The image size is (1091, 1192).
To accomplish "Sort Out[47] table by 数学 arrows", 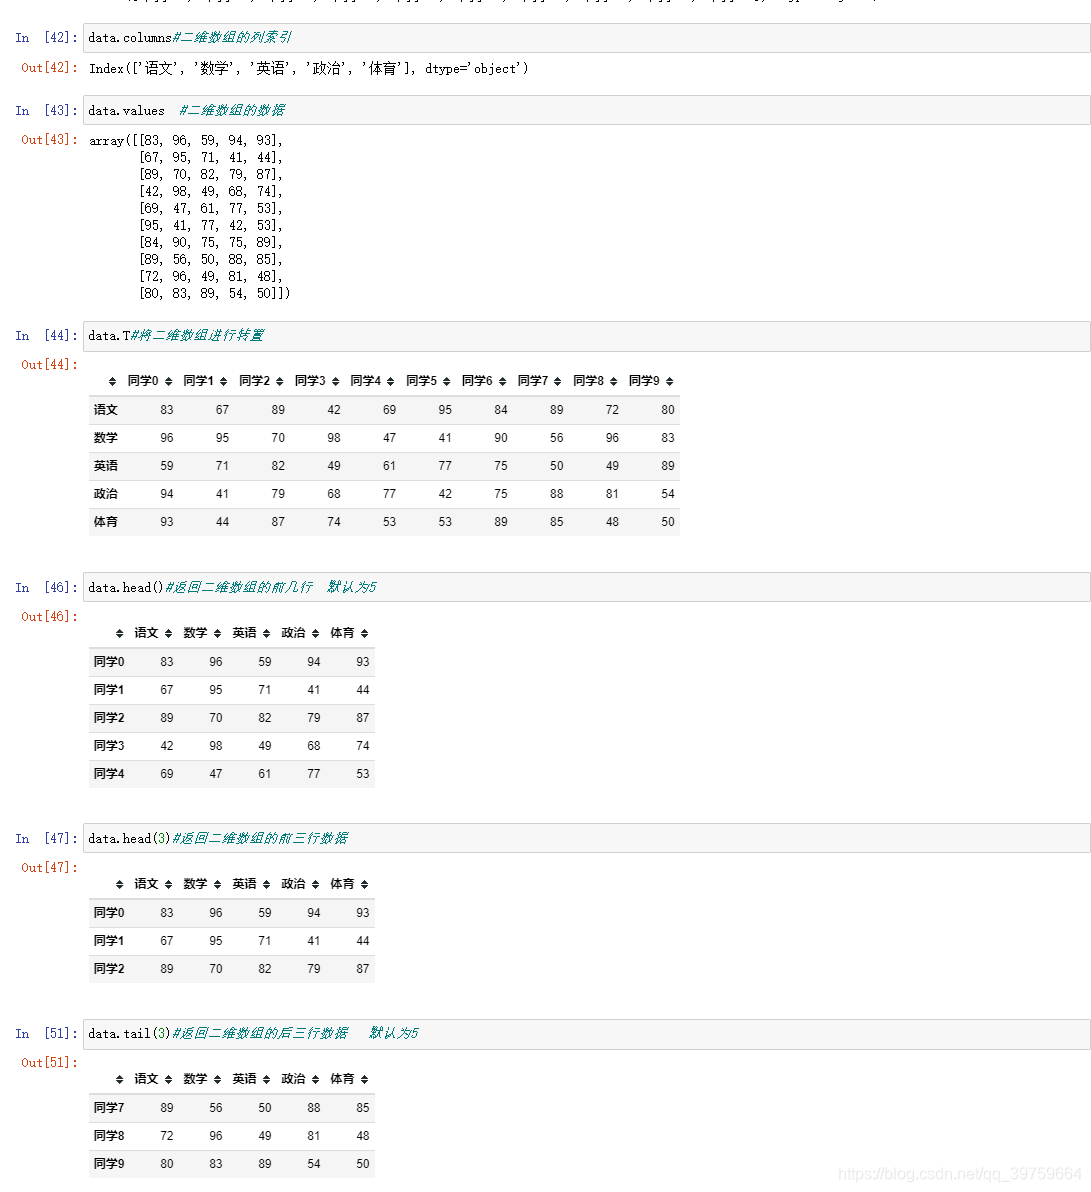I will (217, 884).
